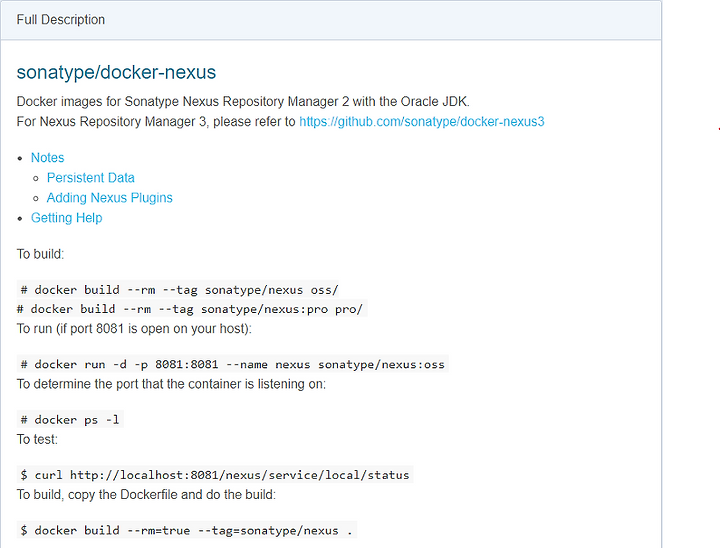The height and width of the screenshot is (548, 720).
Task: Click 'For Nexus Repository Manager 3' text
Action: click(156, 122)
